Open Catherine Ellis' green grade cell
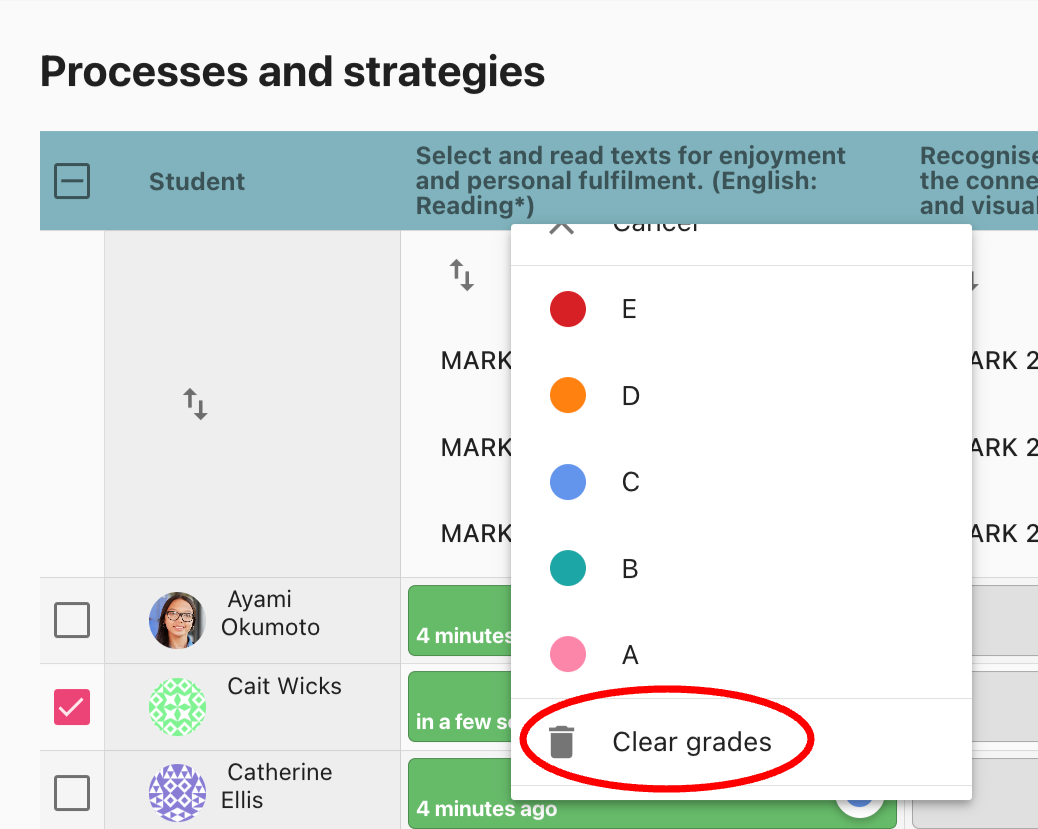This screenshot has width=1038, height=829. coord(459,795)
